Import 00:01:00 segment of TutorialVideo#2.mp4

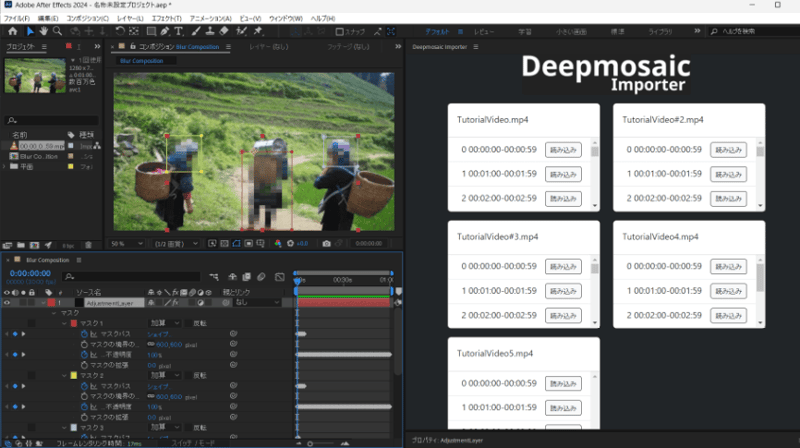(x=729, y=175)
